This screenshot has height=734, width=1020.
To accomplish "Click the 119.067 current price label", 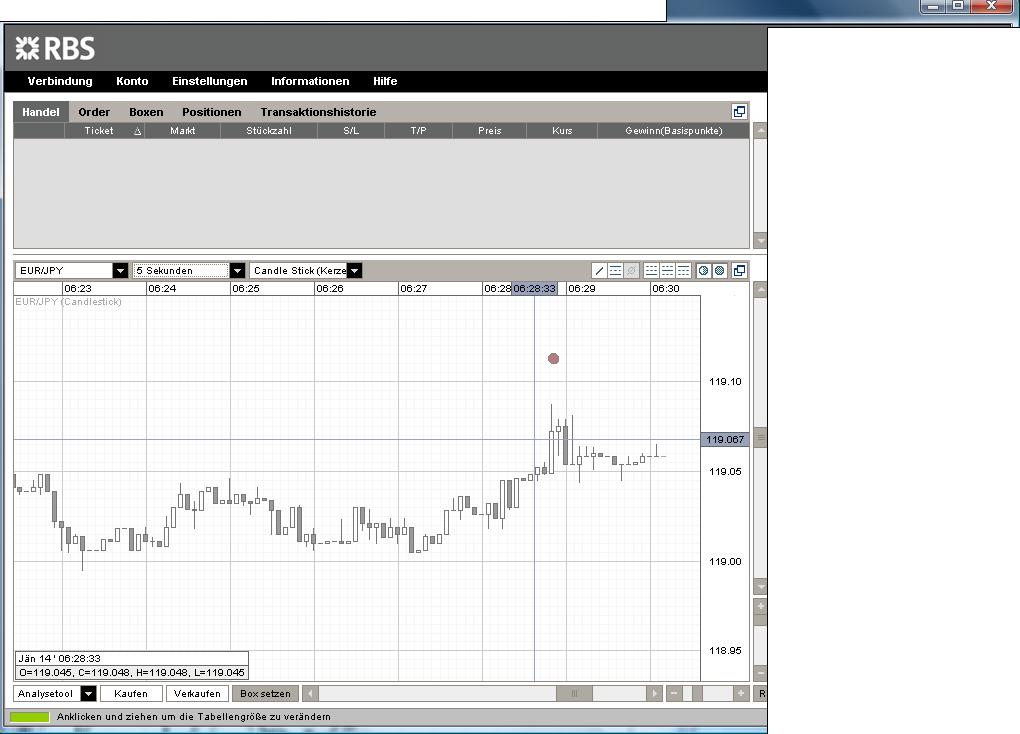I will pyautogui.click(x=725, y=440).
